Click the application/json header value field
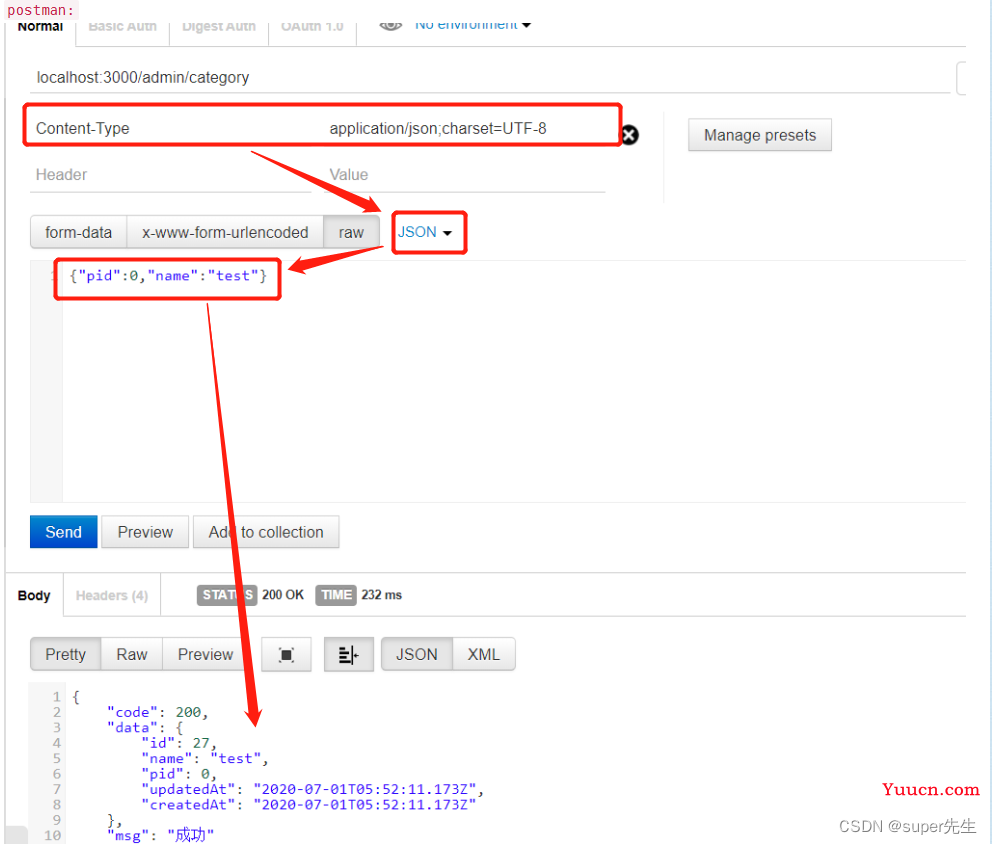Screen dimensions: 992x844 tap(466, 128)
